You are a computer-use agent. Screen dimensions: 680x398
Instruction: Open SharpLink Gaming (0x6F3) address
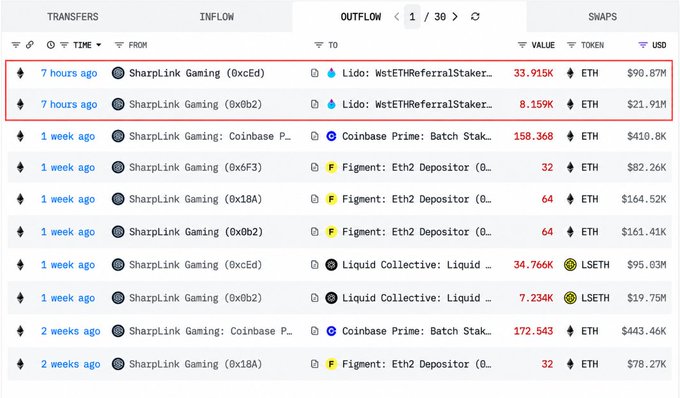(x=196, y=167)
